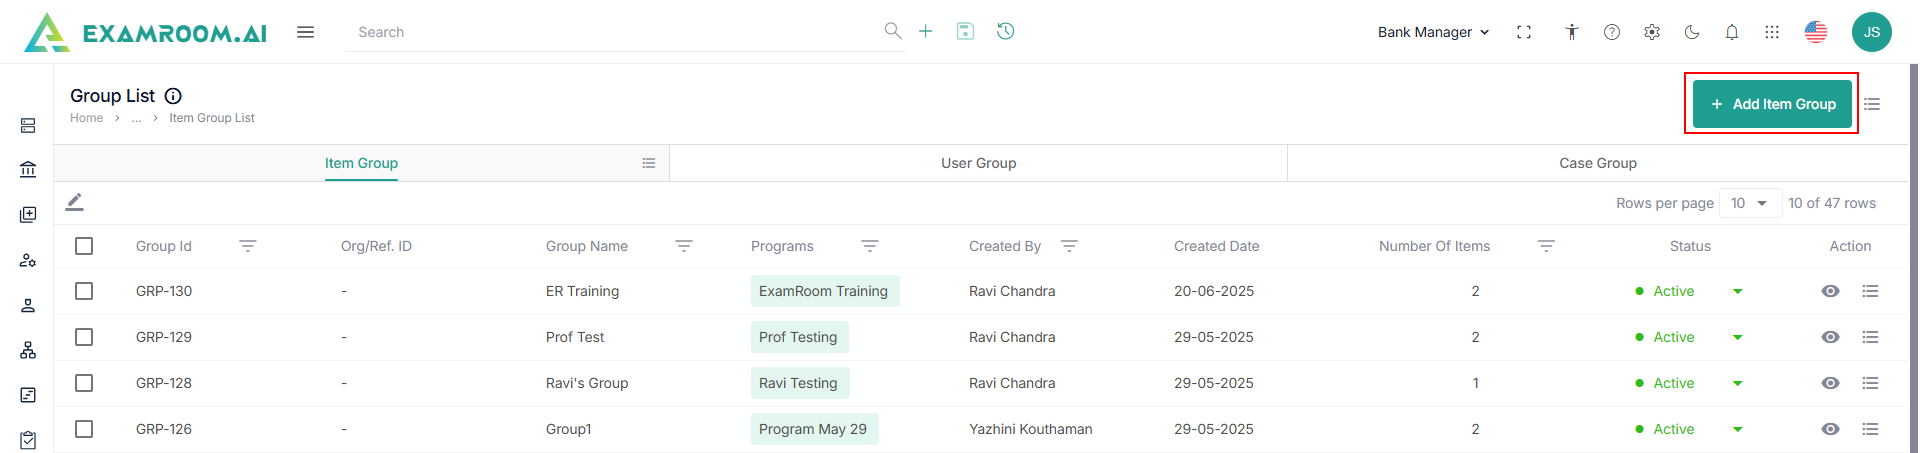Viewport: 1920px width, 453px height.
Task: Open the settings gear icon
Action: 1652,32
